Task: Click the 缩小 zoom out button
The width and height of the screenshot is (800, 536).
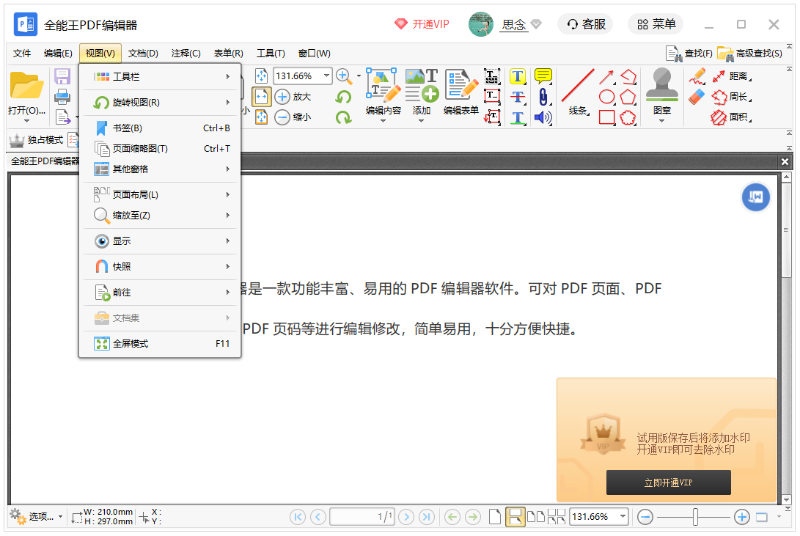Action: point(293,117)
